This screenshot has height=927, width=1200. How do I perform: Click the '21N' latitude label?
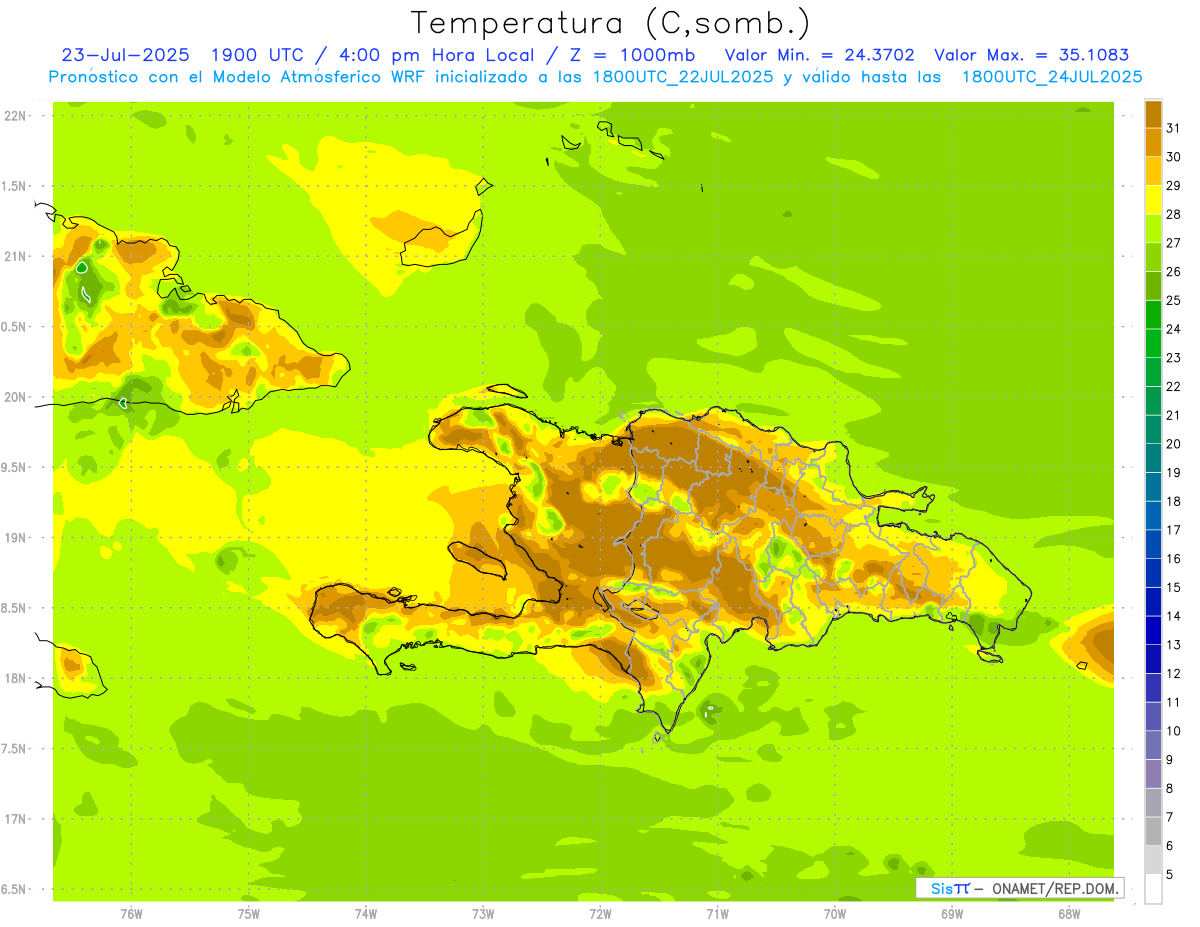click(x=15, y=257)
